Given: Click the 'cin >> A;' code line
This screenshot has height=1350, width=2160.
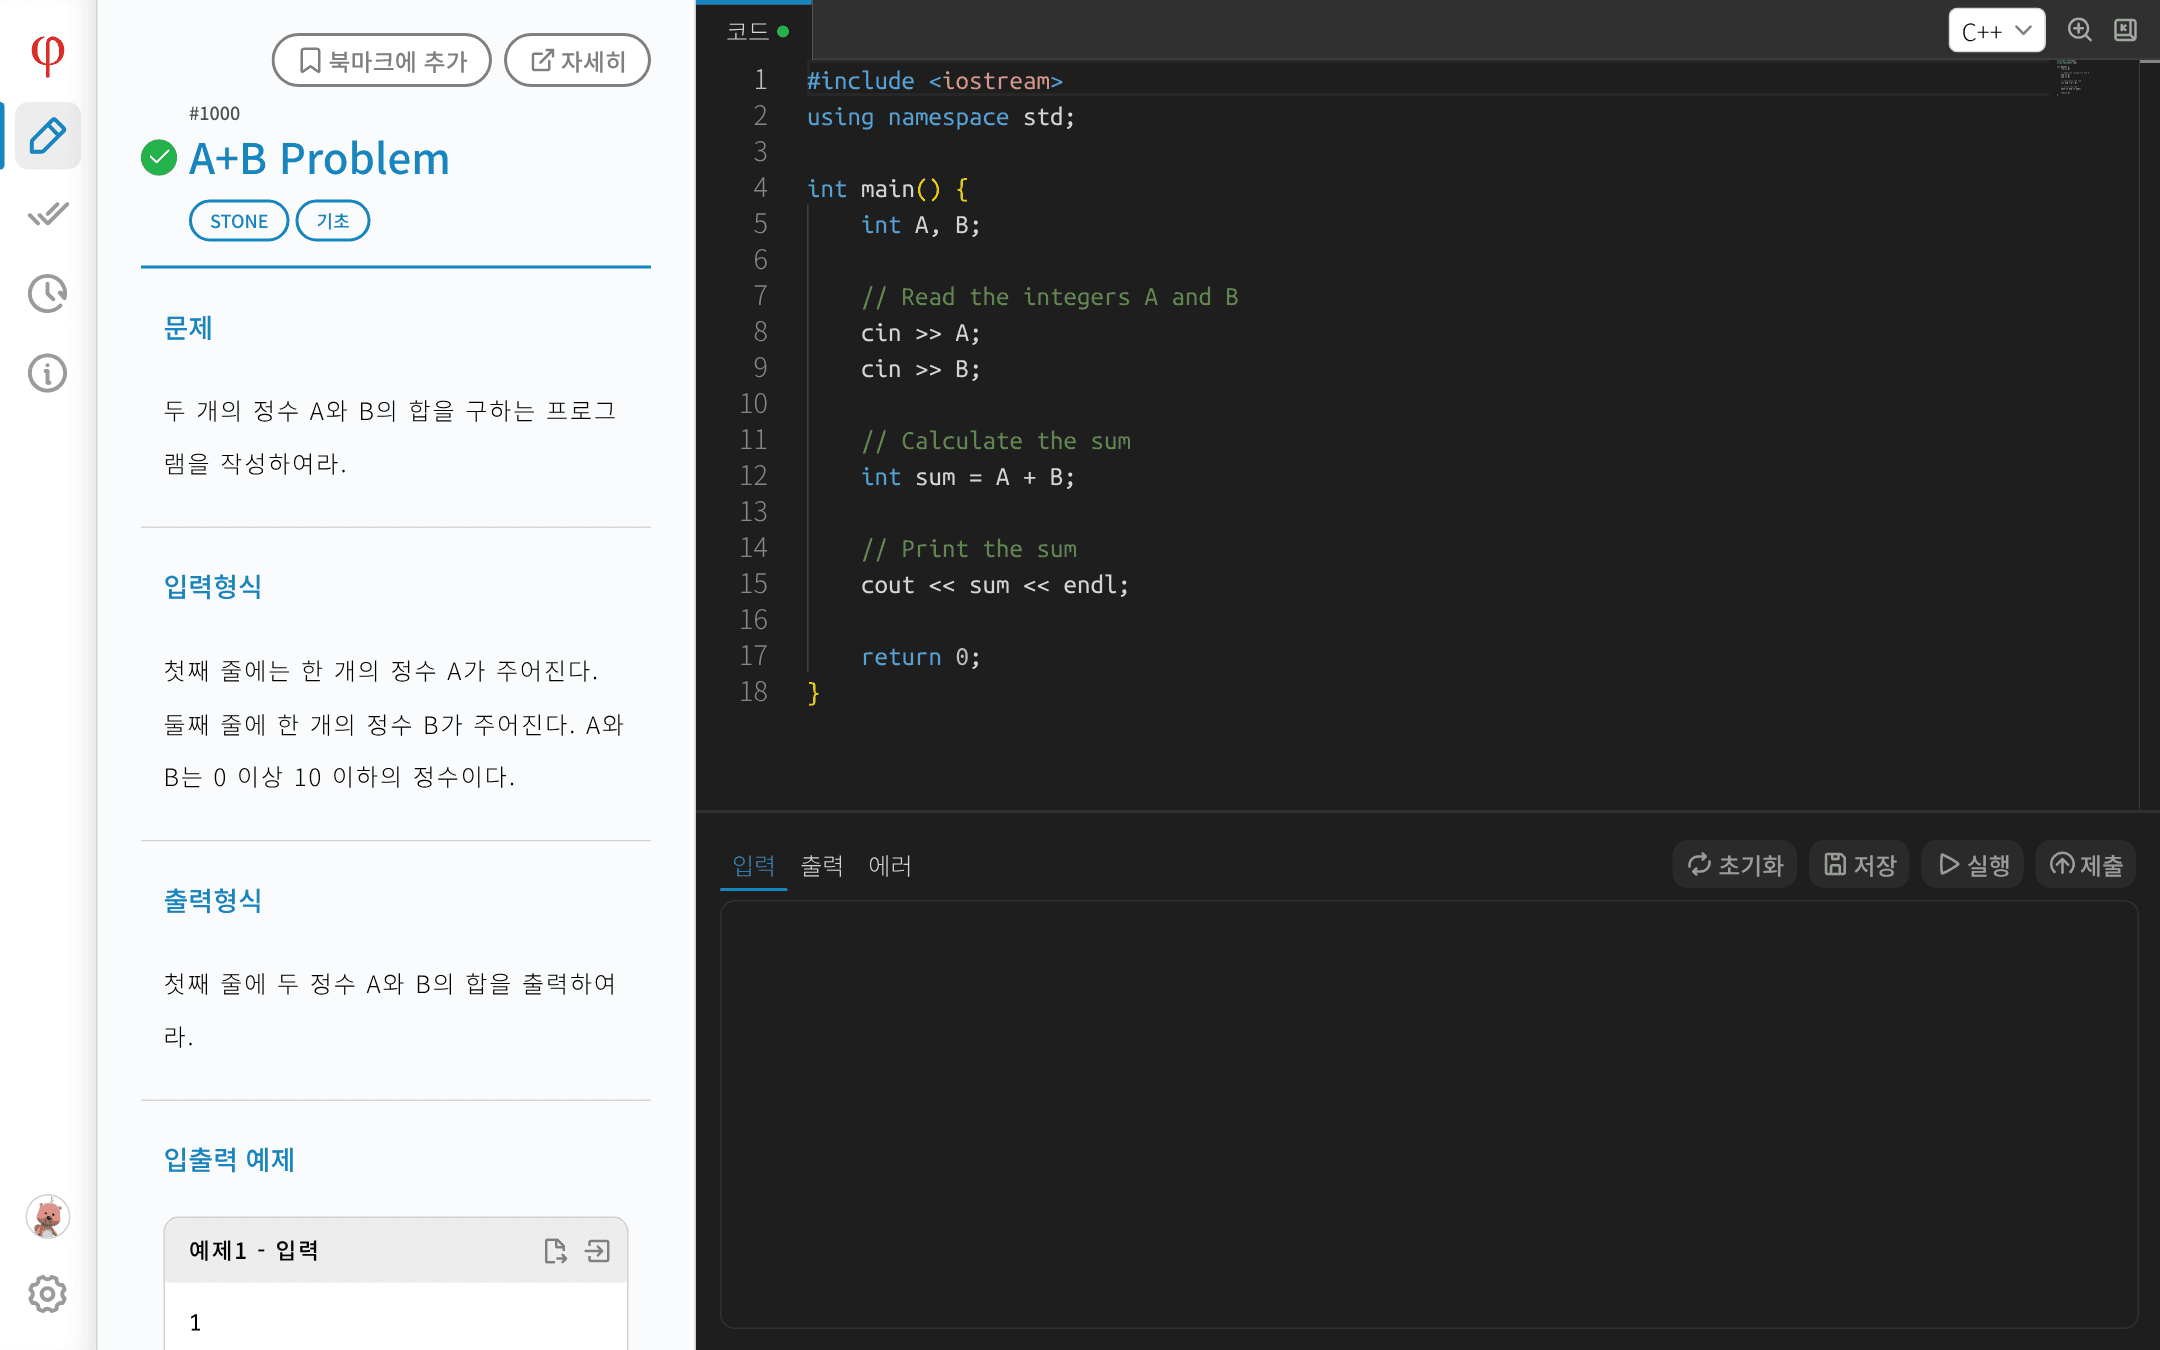Looking at the screenshot, I should coord(921,333).
